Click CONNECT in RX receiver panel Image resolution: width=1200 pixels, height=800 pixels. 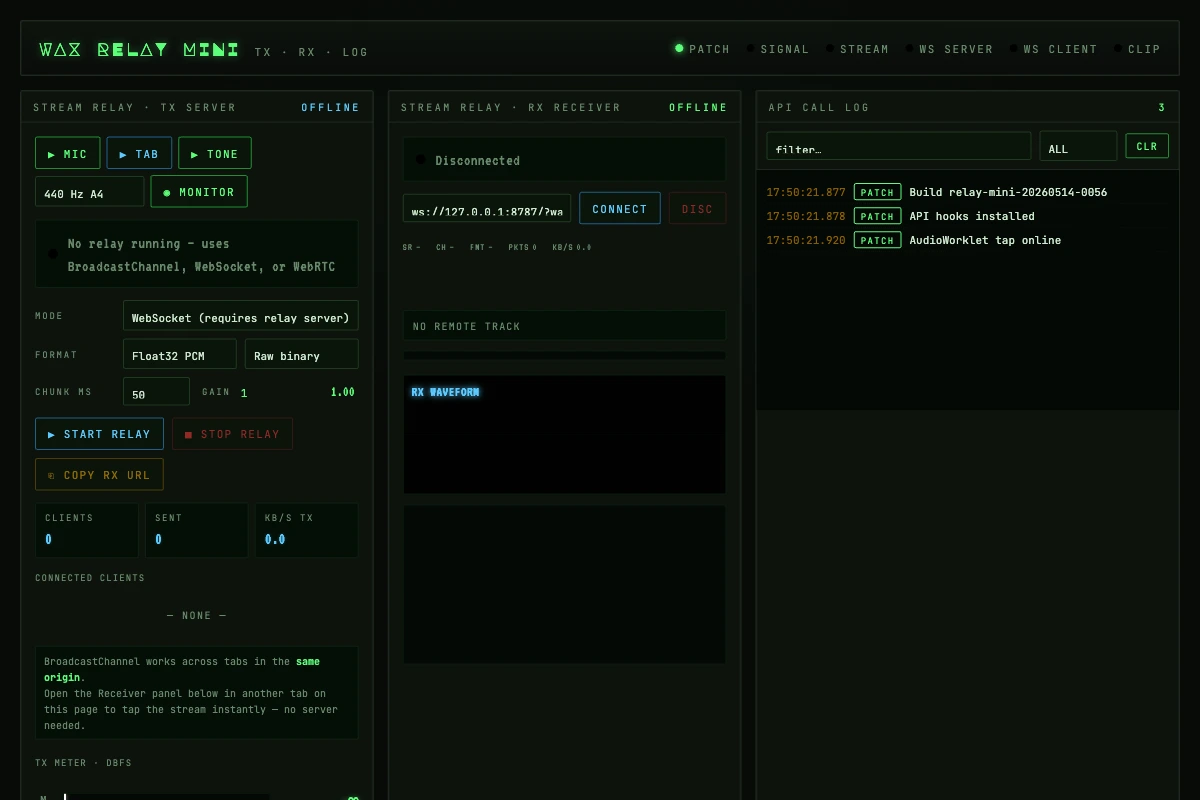click(x=620, y=208)
